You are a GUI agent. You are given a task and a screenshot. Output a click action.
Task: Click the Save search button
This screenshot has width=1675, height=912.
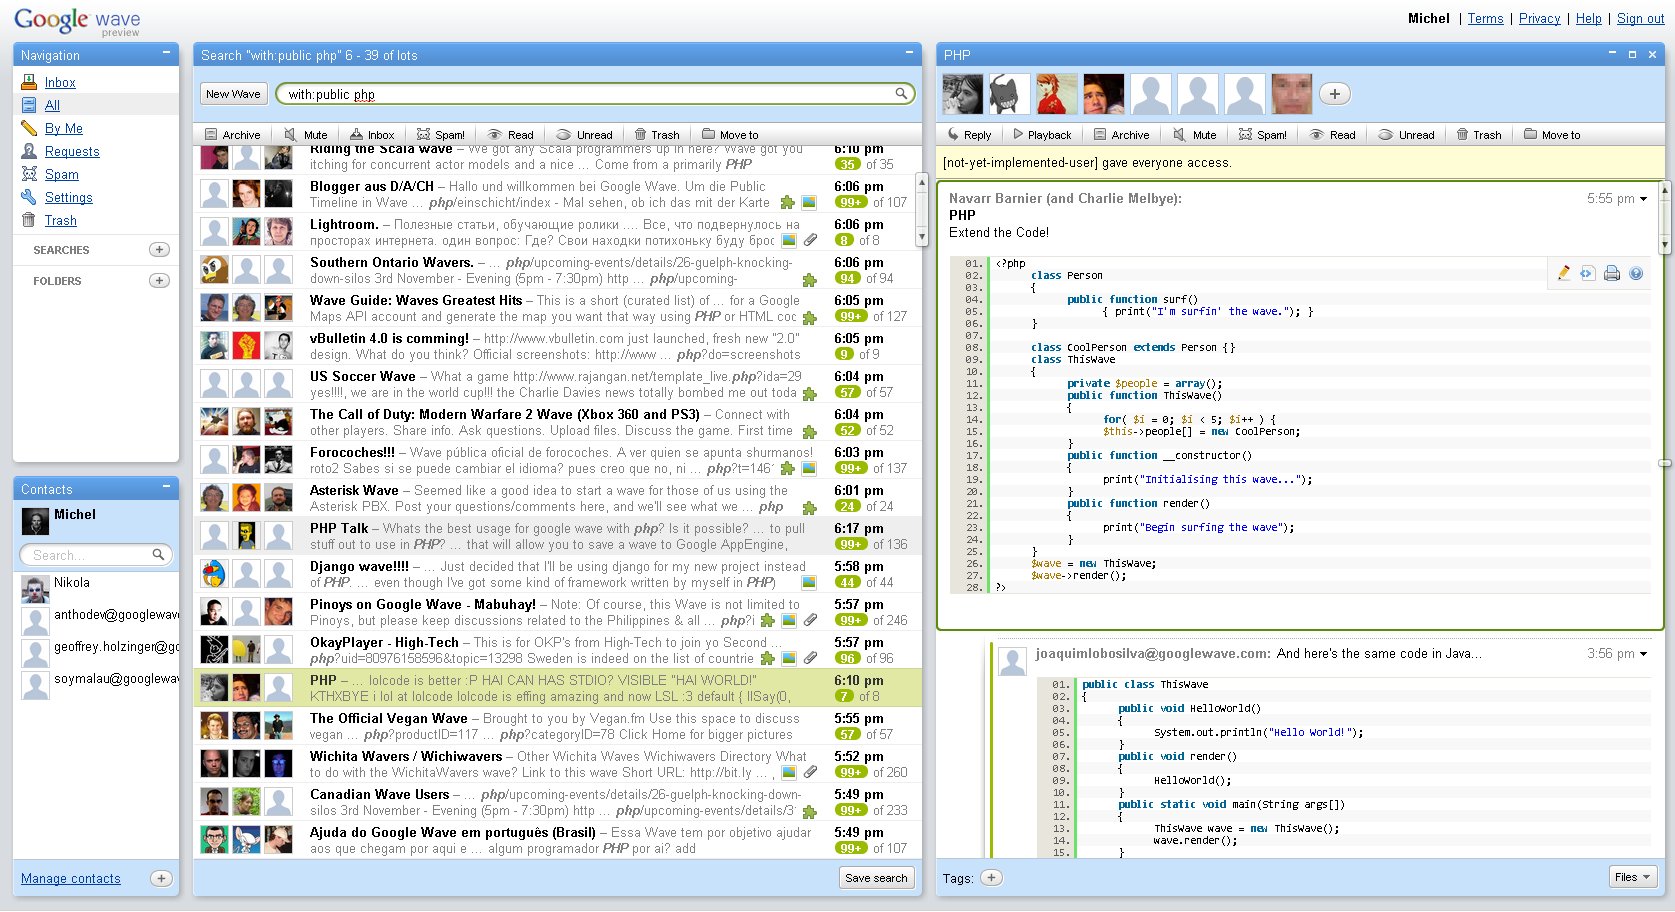click(876, 878)
